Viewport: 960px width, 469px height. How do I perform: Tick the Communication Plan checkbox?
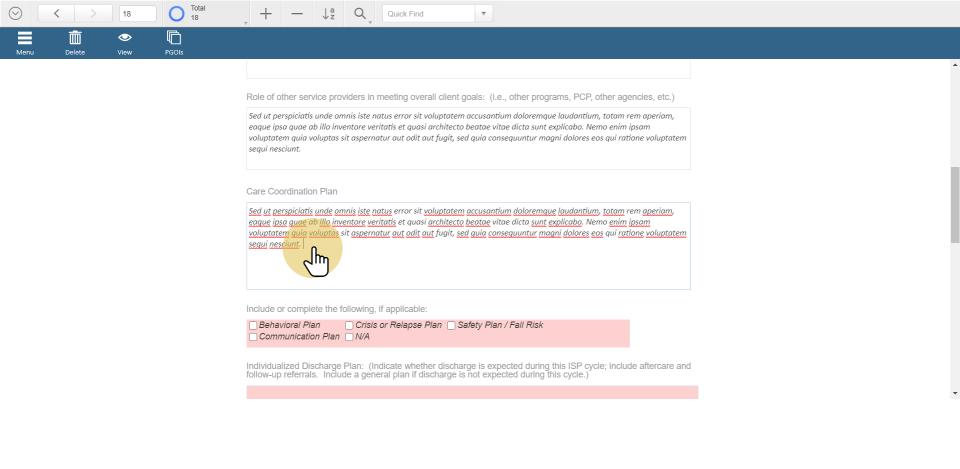(x=253, y=337)
